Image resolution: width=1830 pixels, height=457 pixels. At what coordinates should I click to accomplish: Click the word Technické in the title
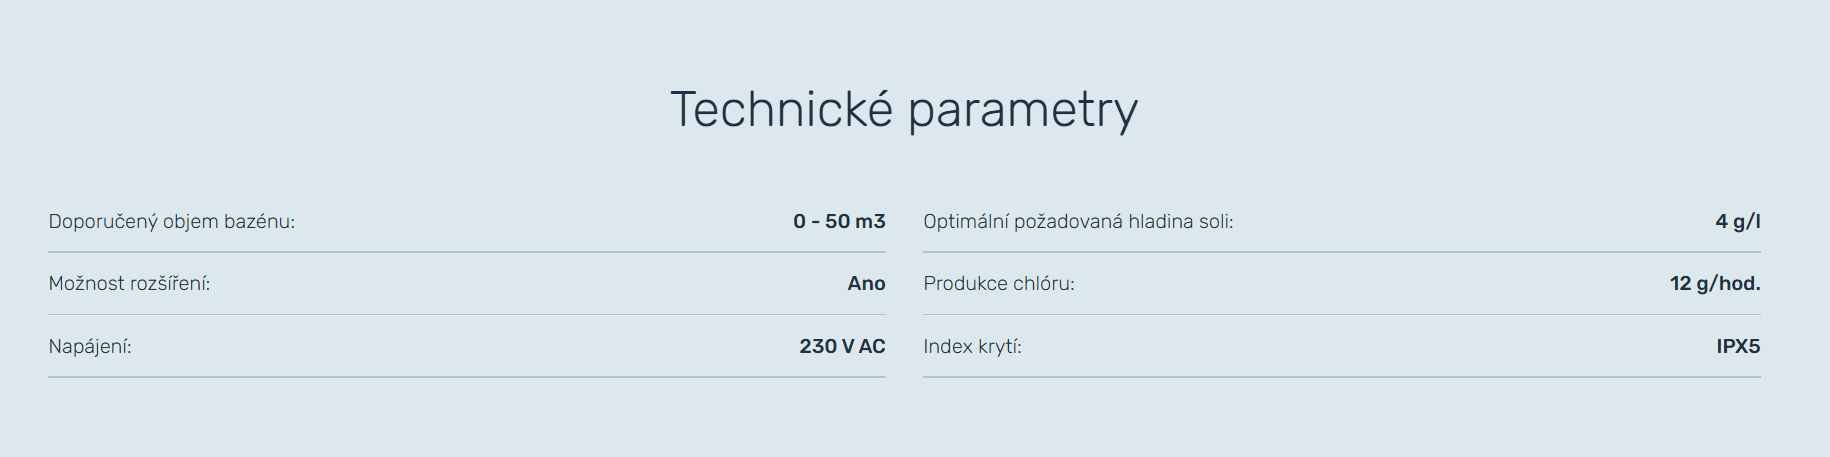[781, 110]
